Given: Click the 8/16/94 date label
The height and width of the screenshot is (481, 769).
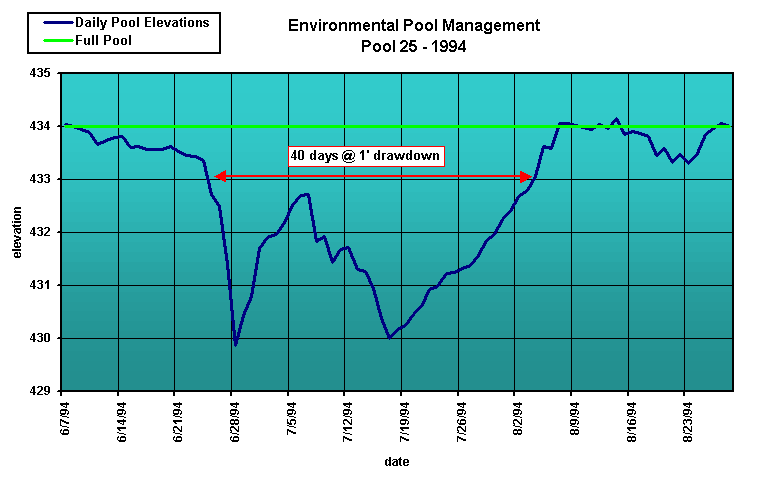Looking at the screenshot, I should tap(632, 422).
